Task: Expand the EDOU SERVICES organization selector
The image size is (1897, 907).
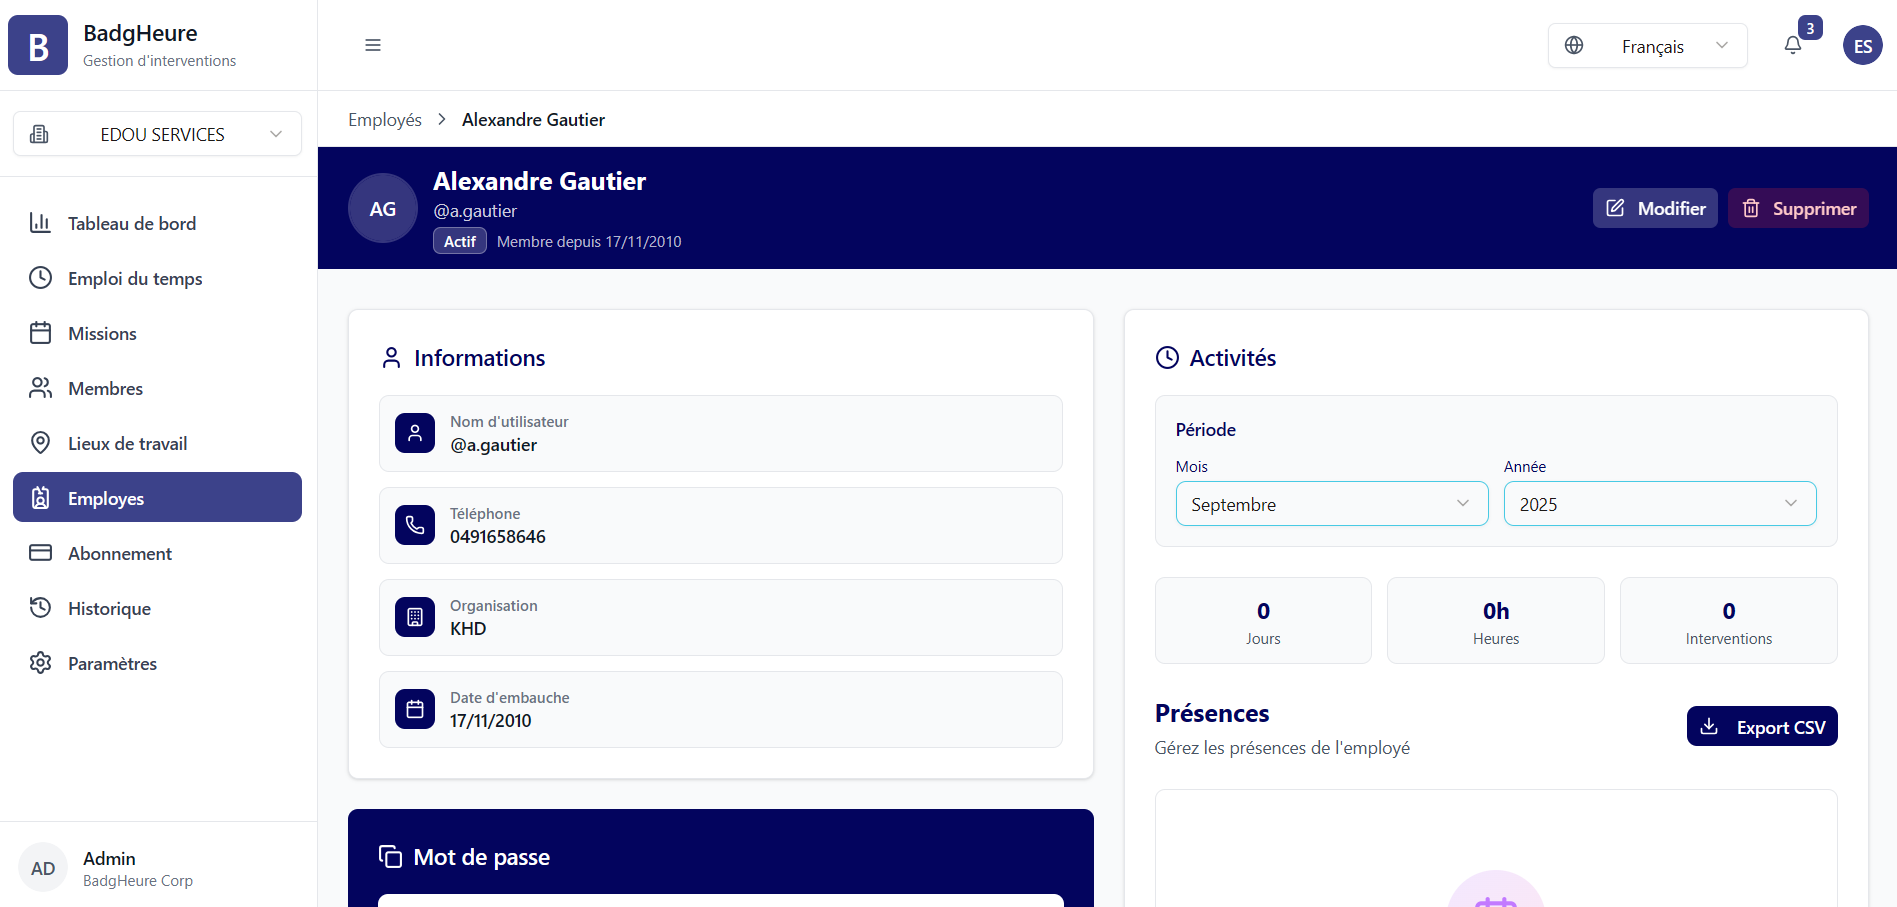Action: pos(157,134)
